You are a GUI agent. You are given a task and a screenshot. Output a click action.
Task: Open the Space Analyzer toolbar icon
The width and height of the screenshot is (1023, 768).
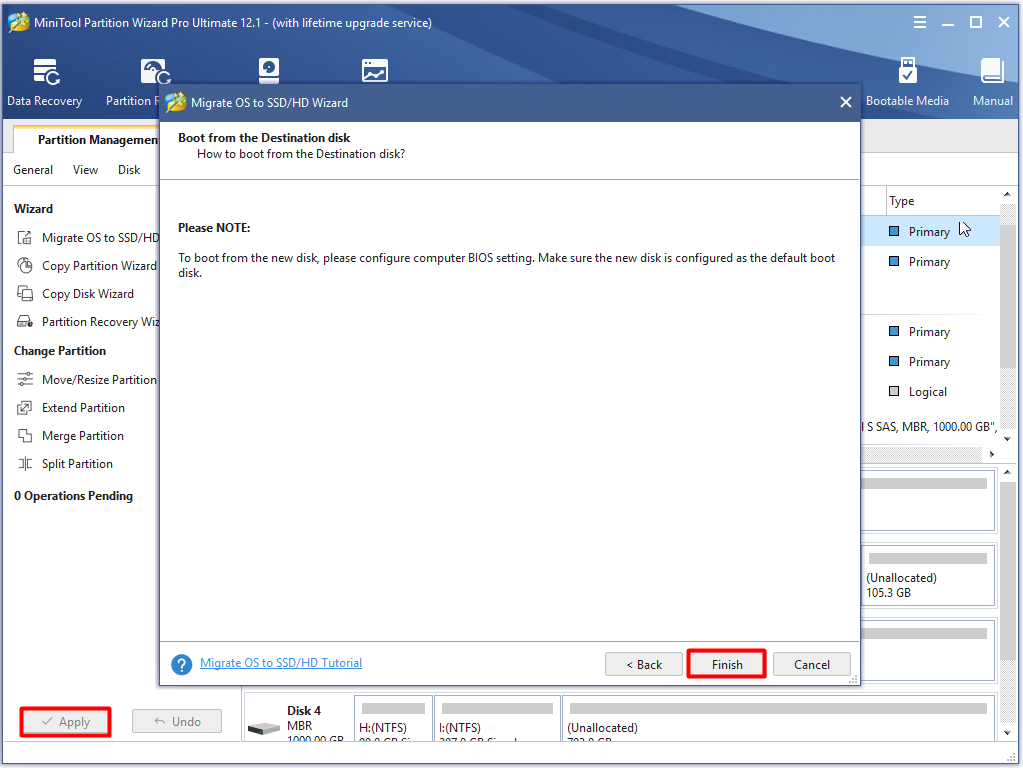(374, 70)
